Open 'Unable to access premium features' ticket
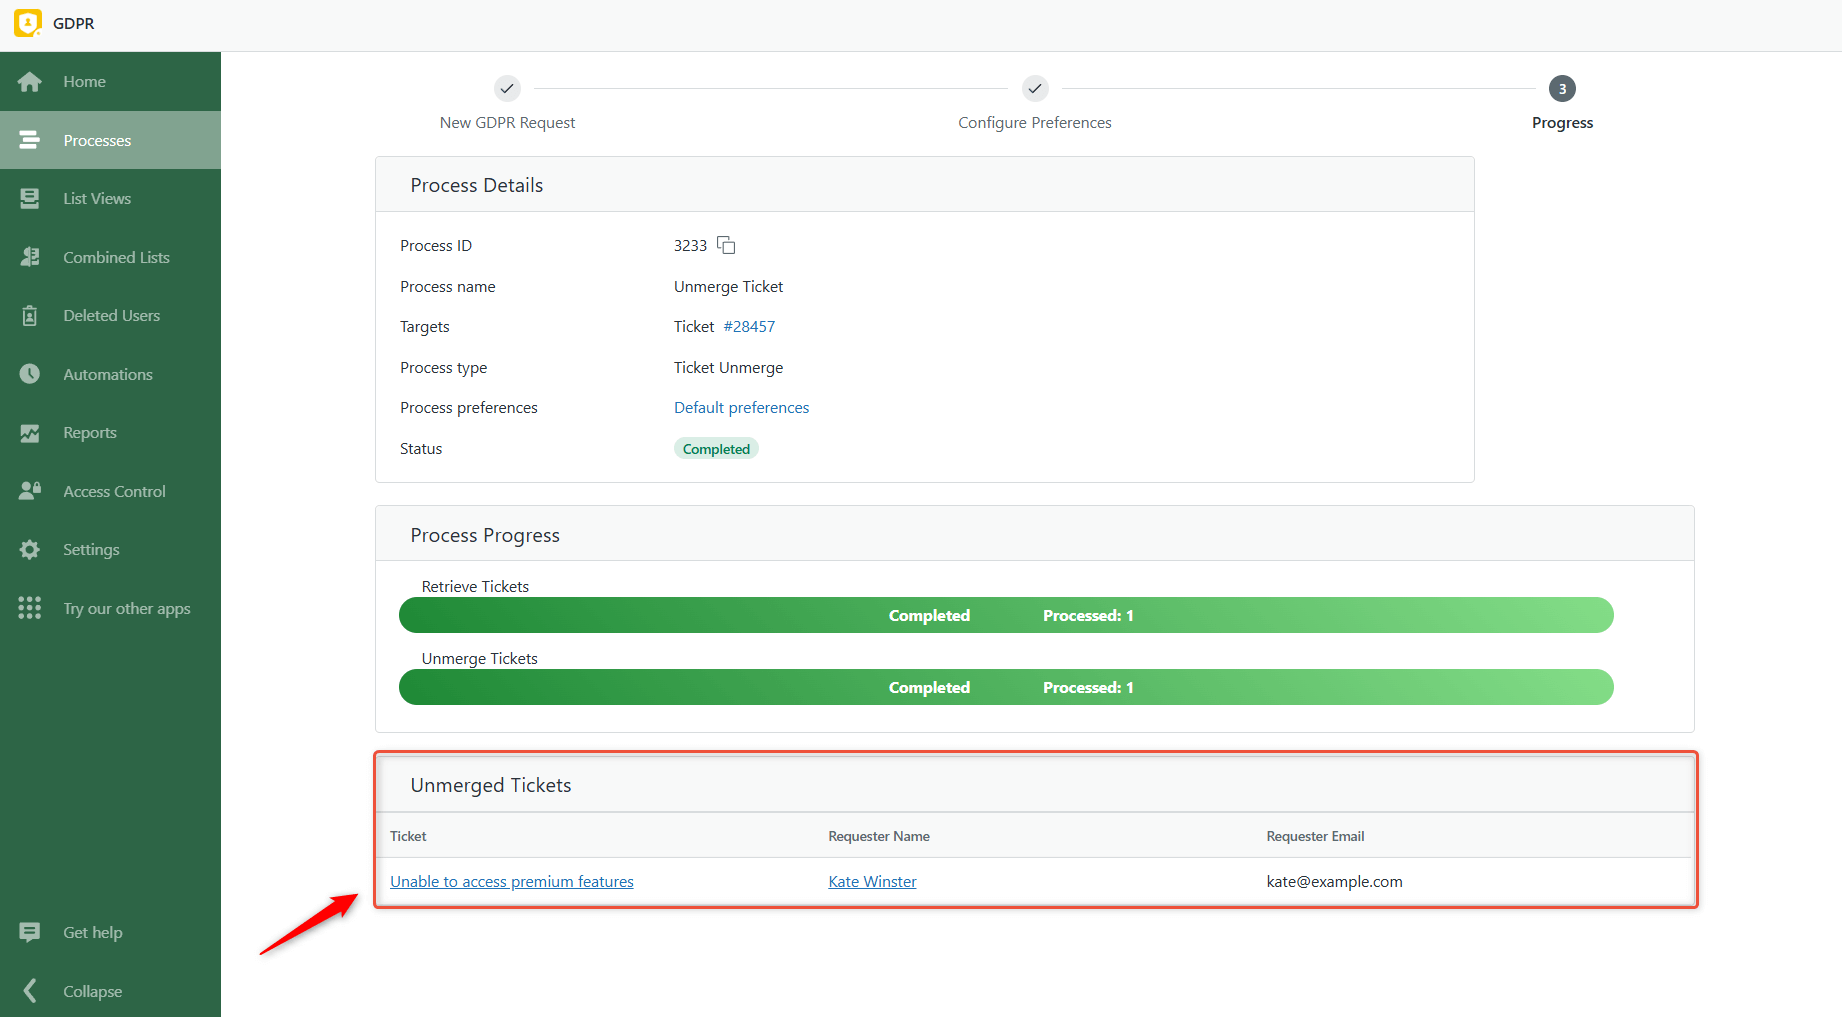 (511, 882)
